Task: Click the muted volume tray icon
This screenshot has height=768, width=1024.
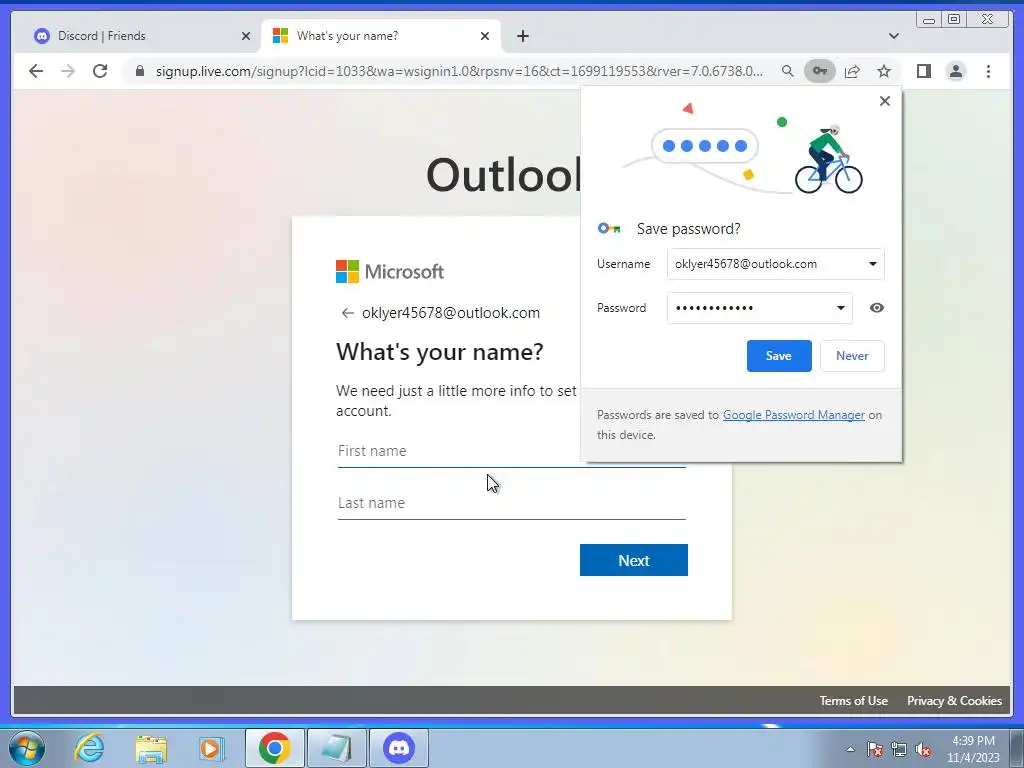Action: click(x=923, y=749)
